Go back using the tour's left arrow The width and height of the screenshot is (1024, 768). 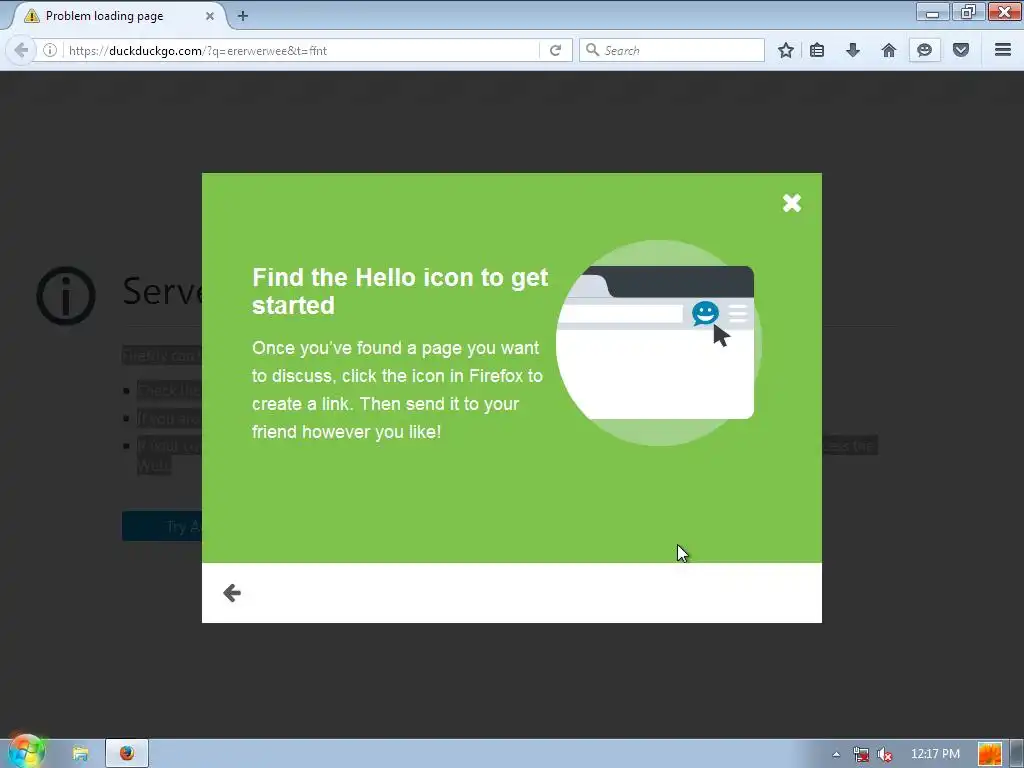[x=232, y=592]
